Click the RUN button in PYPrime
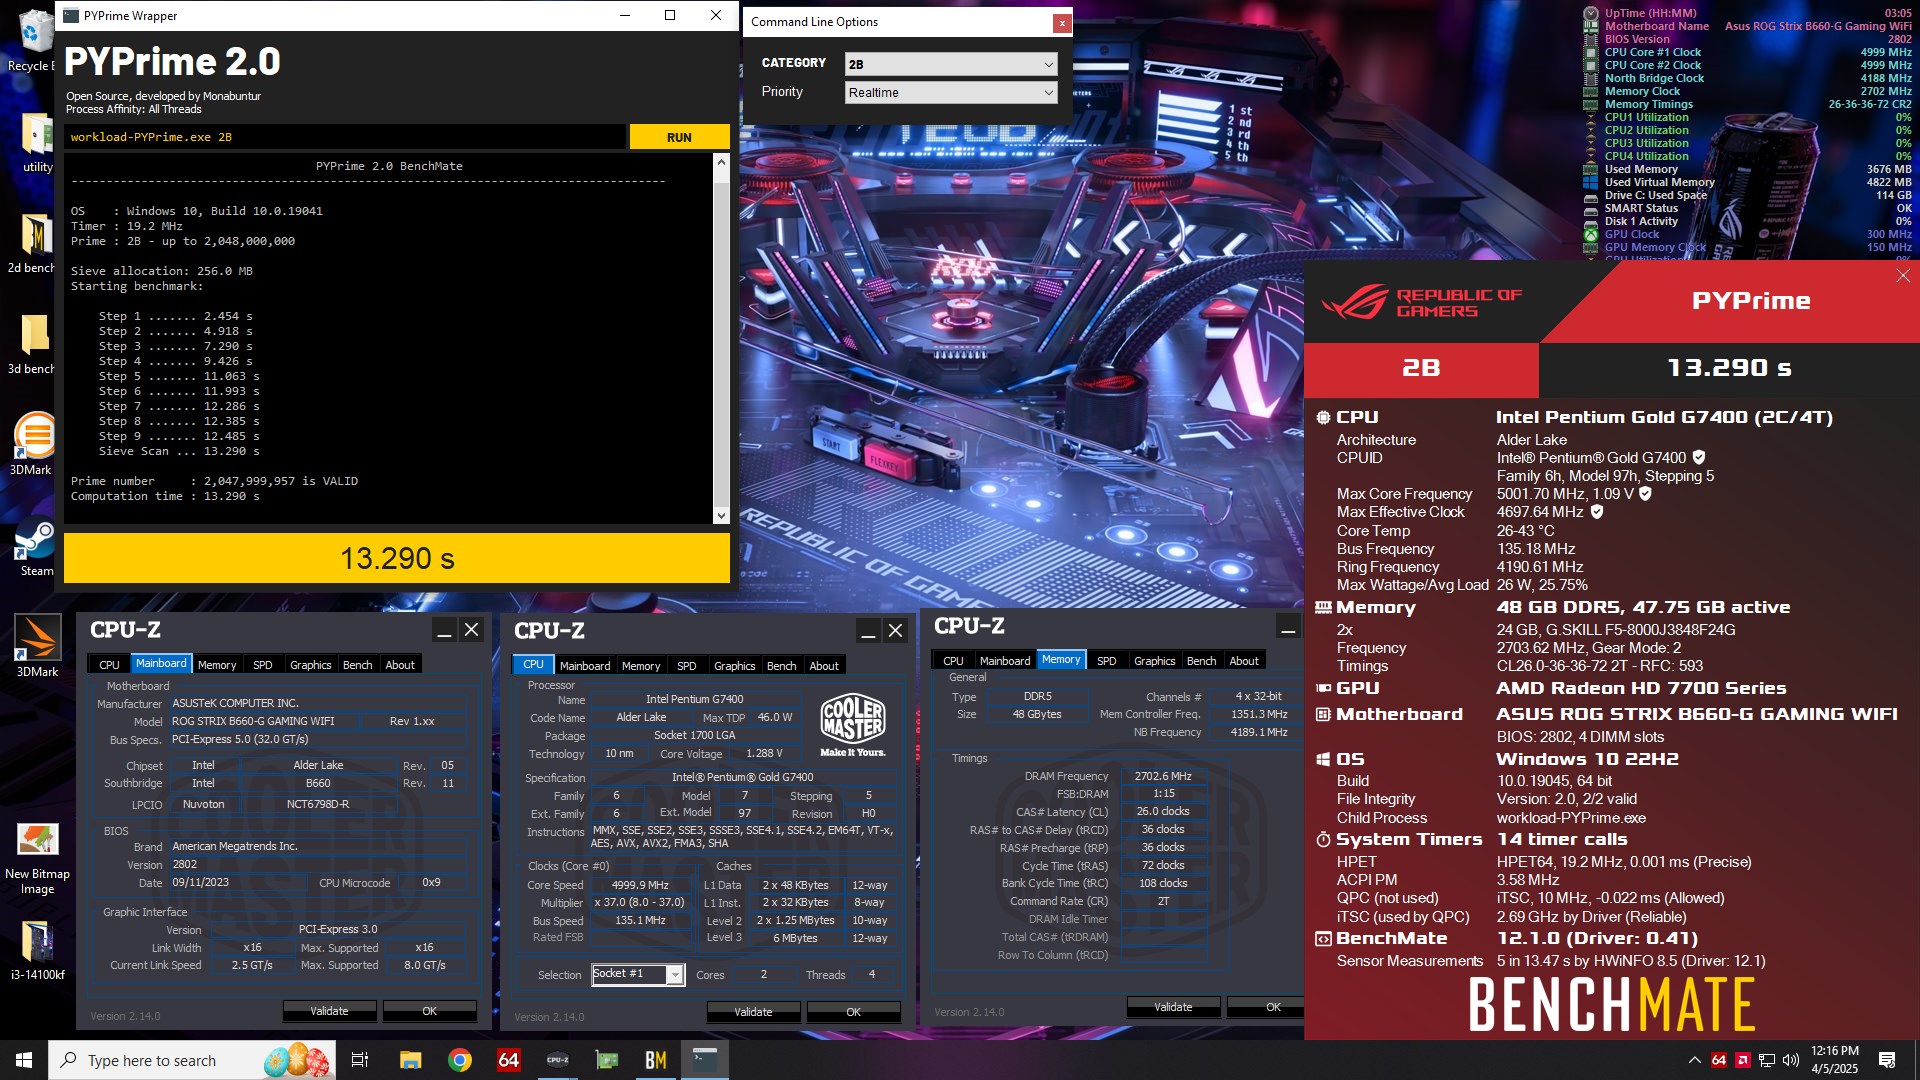 coord(679,137)
